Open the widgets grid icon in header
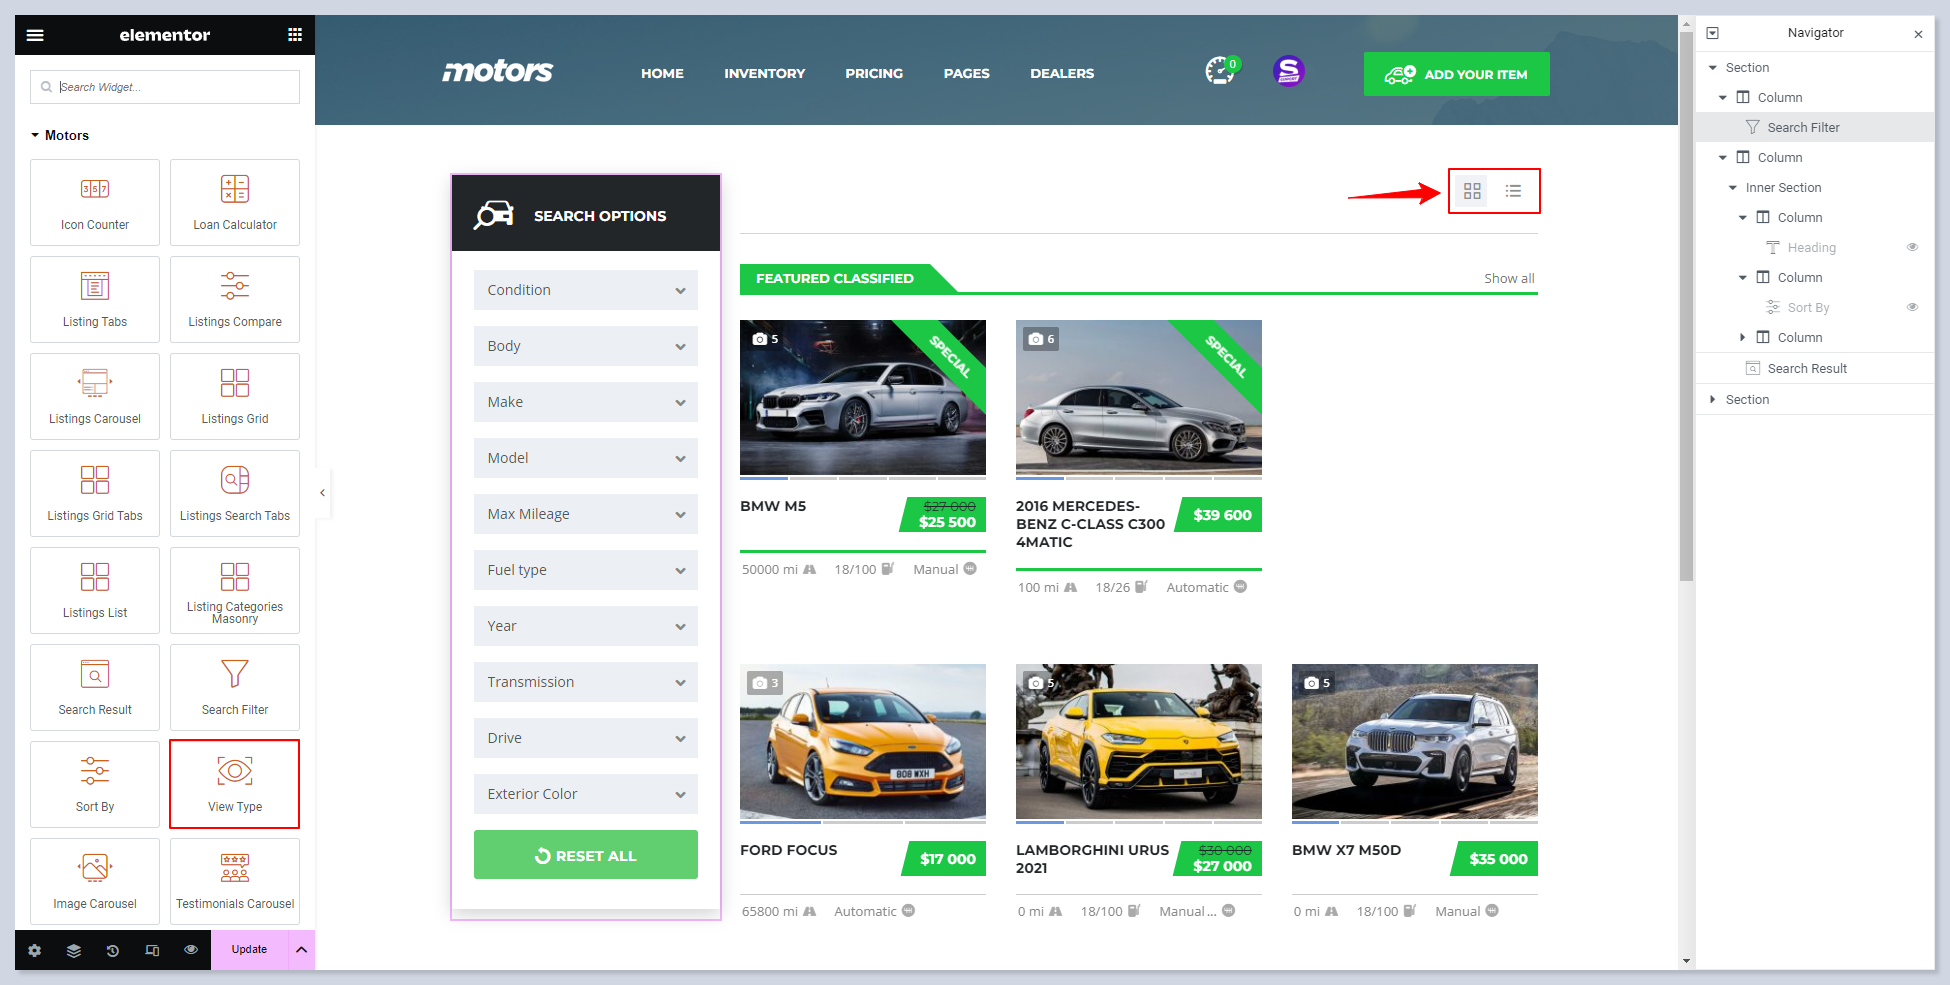 [x=295, y=35]
